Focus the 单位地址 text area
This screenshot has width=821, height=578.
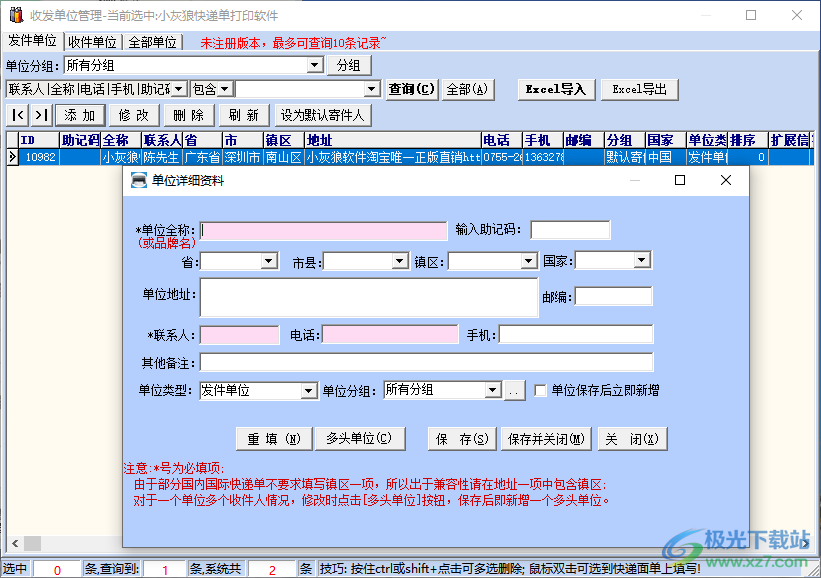(369, 297)
